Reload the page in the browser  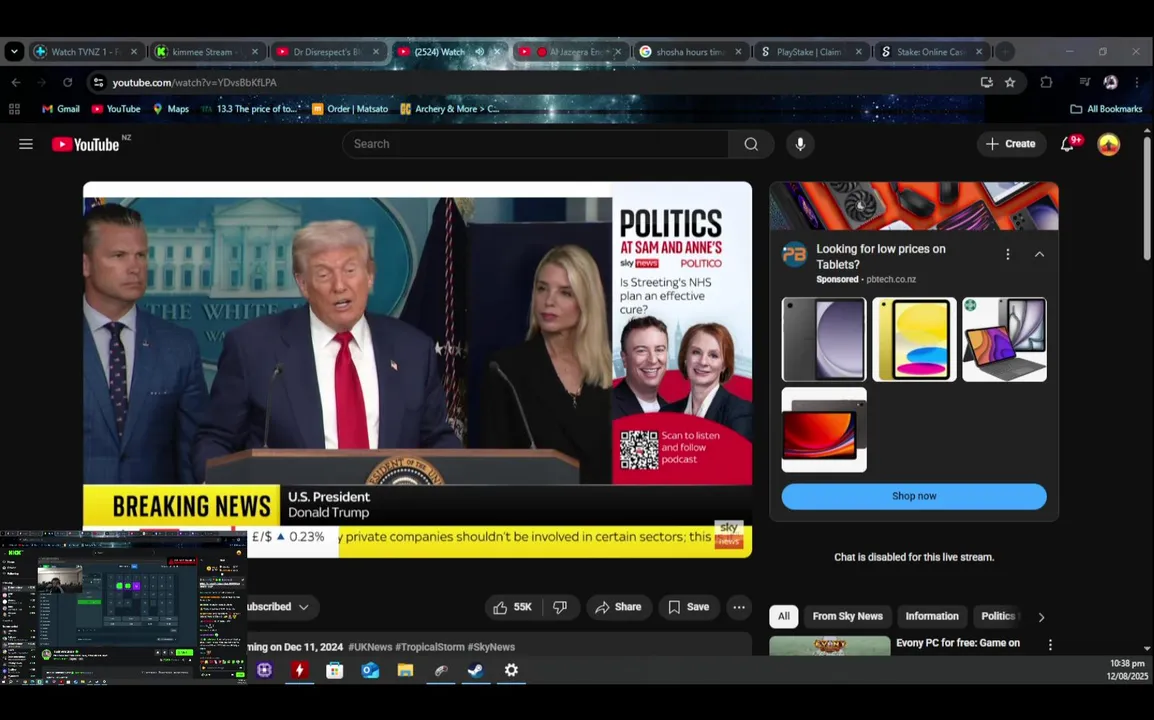point(68,82)
